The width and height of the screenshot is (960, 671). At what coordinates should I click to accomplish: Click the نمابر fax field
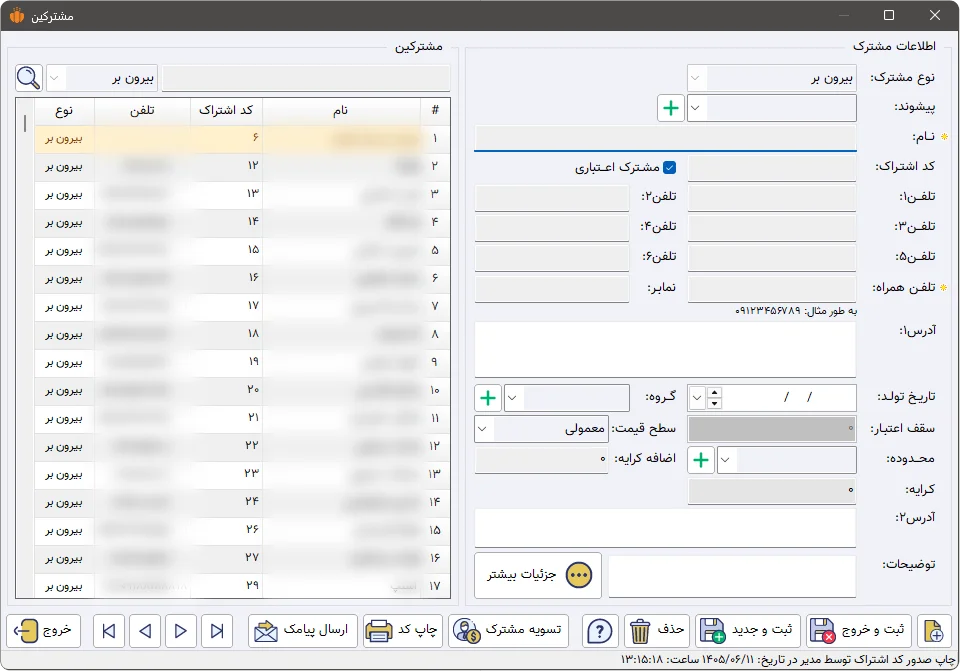click(x=552, y=288)
